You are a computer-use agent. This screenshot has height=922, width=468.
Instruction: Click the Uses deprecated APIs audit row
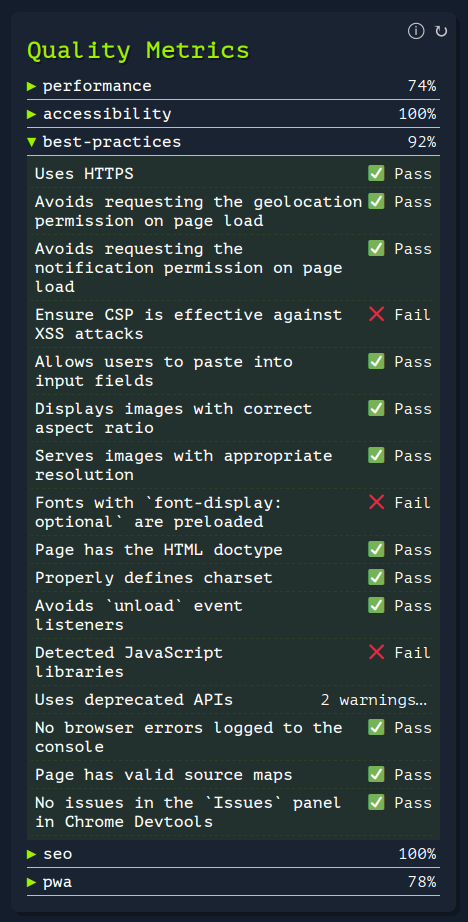233,700
